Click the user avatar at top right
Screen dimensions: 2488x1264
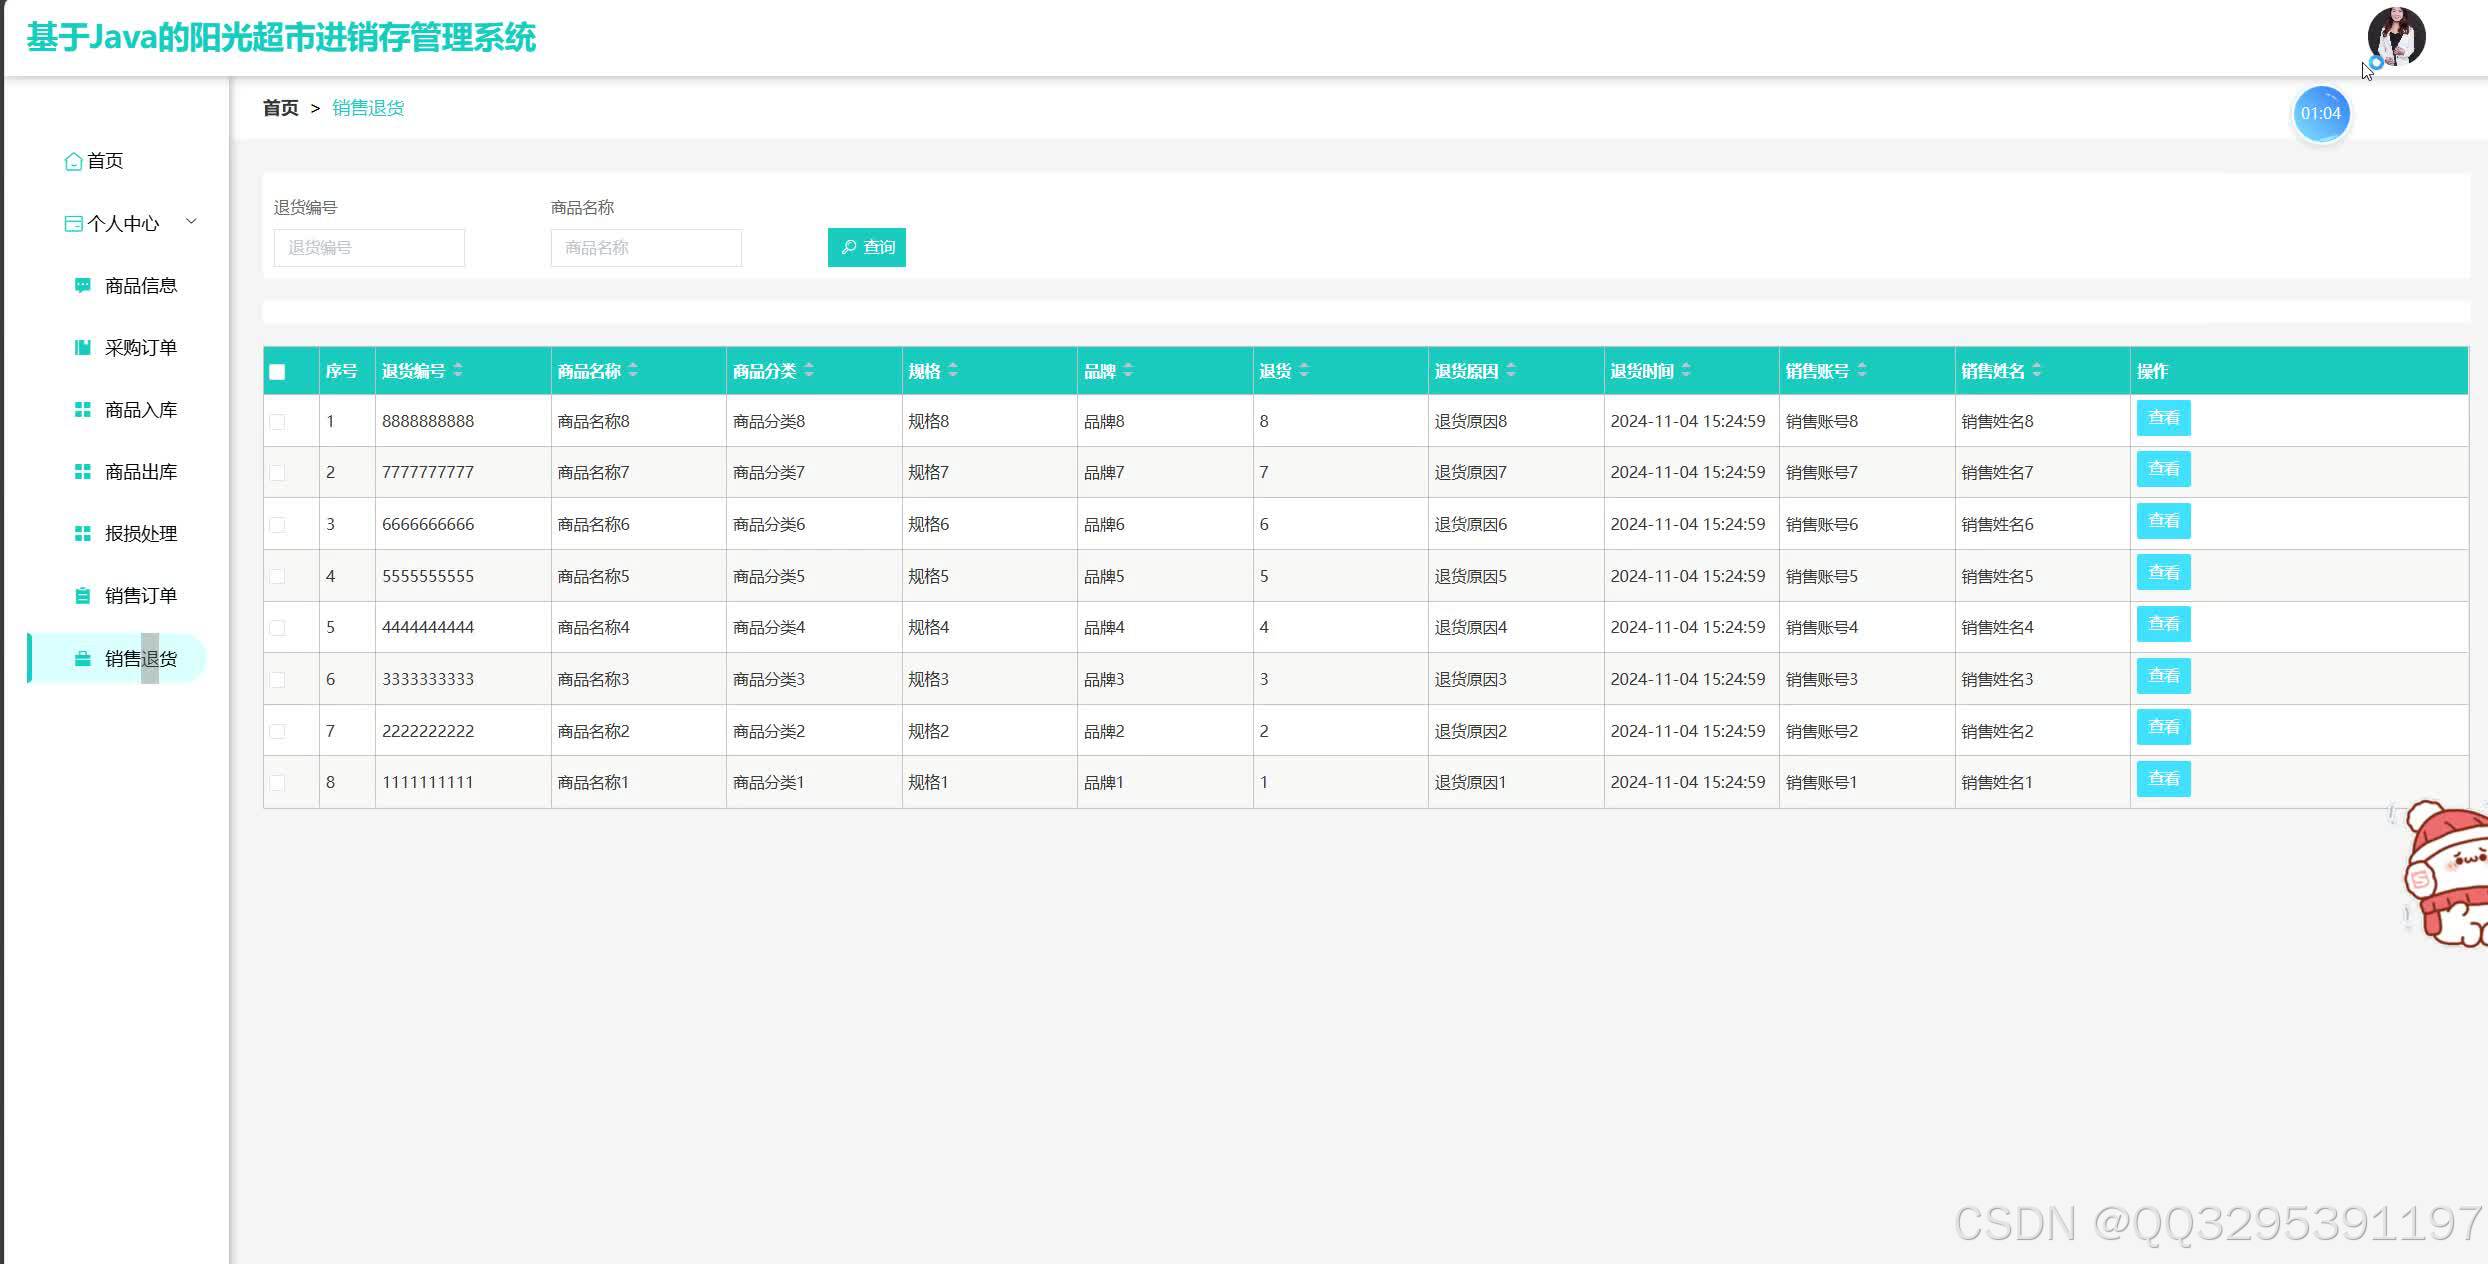tap(2396, 36)
